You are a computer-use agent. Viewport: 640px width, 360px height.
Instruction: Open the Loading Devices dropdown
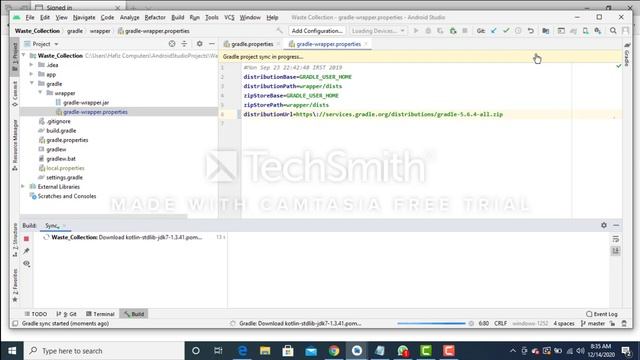[378, 31]
